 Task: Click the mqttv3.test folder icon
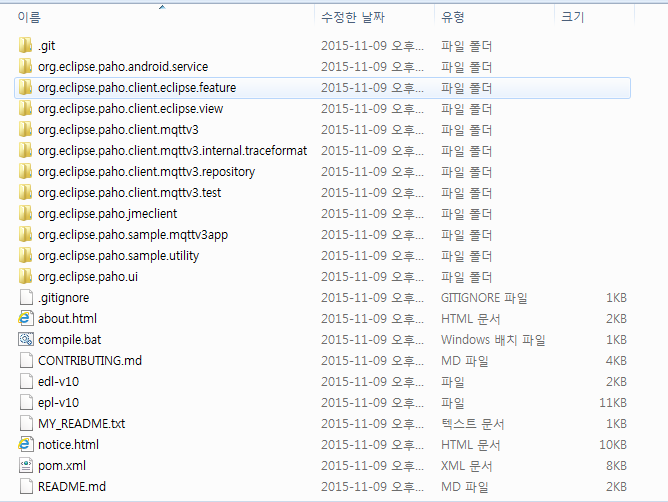tap(26, 193)
